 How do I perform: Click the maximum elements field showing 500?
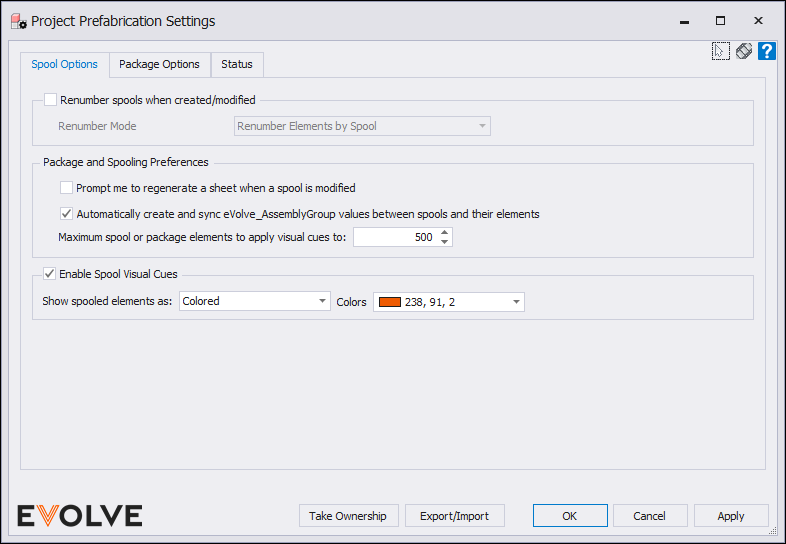396,237
